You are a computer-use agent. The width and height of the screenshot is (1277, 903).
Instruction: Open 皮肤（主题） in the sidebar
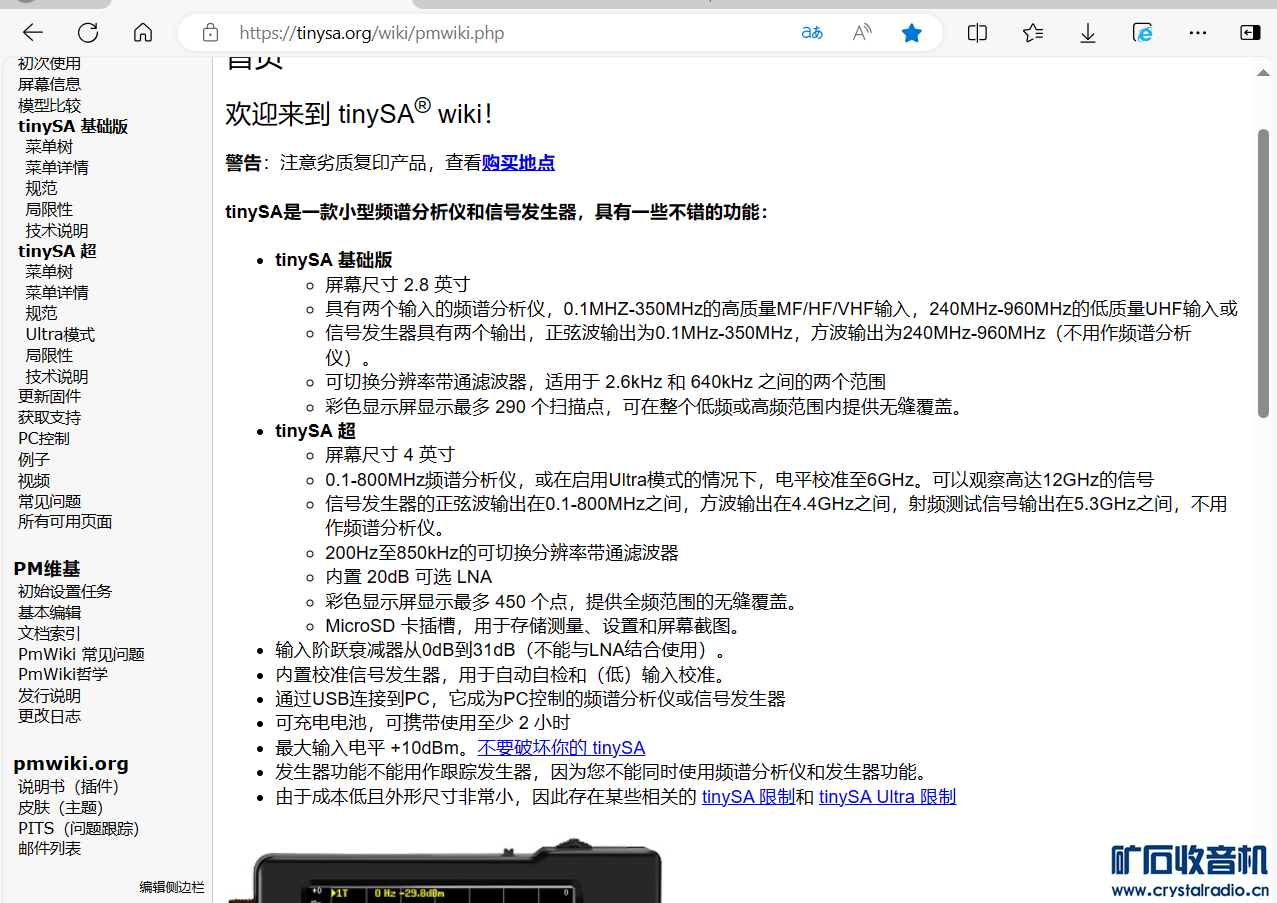click(60, 808)
